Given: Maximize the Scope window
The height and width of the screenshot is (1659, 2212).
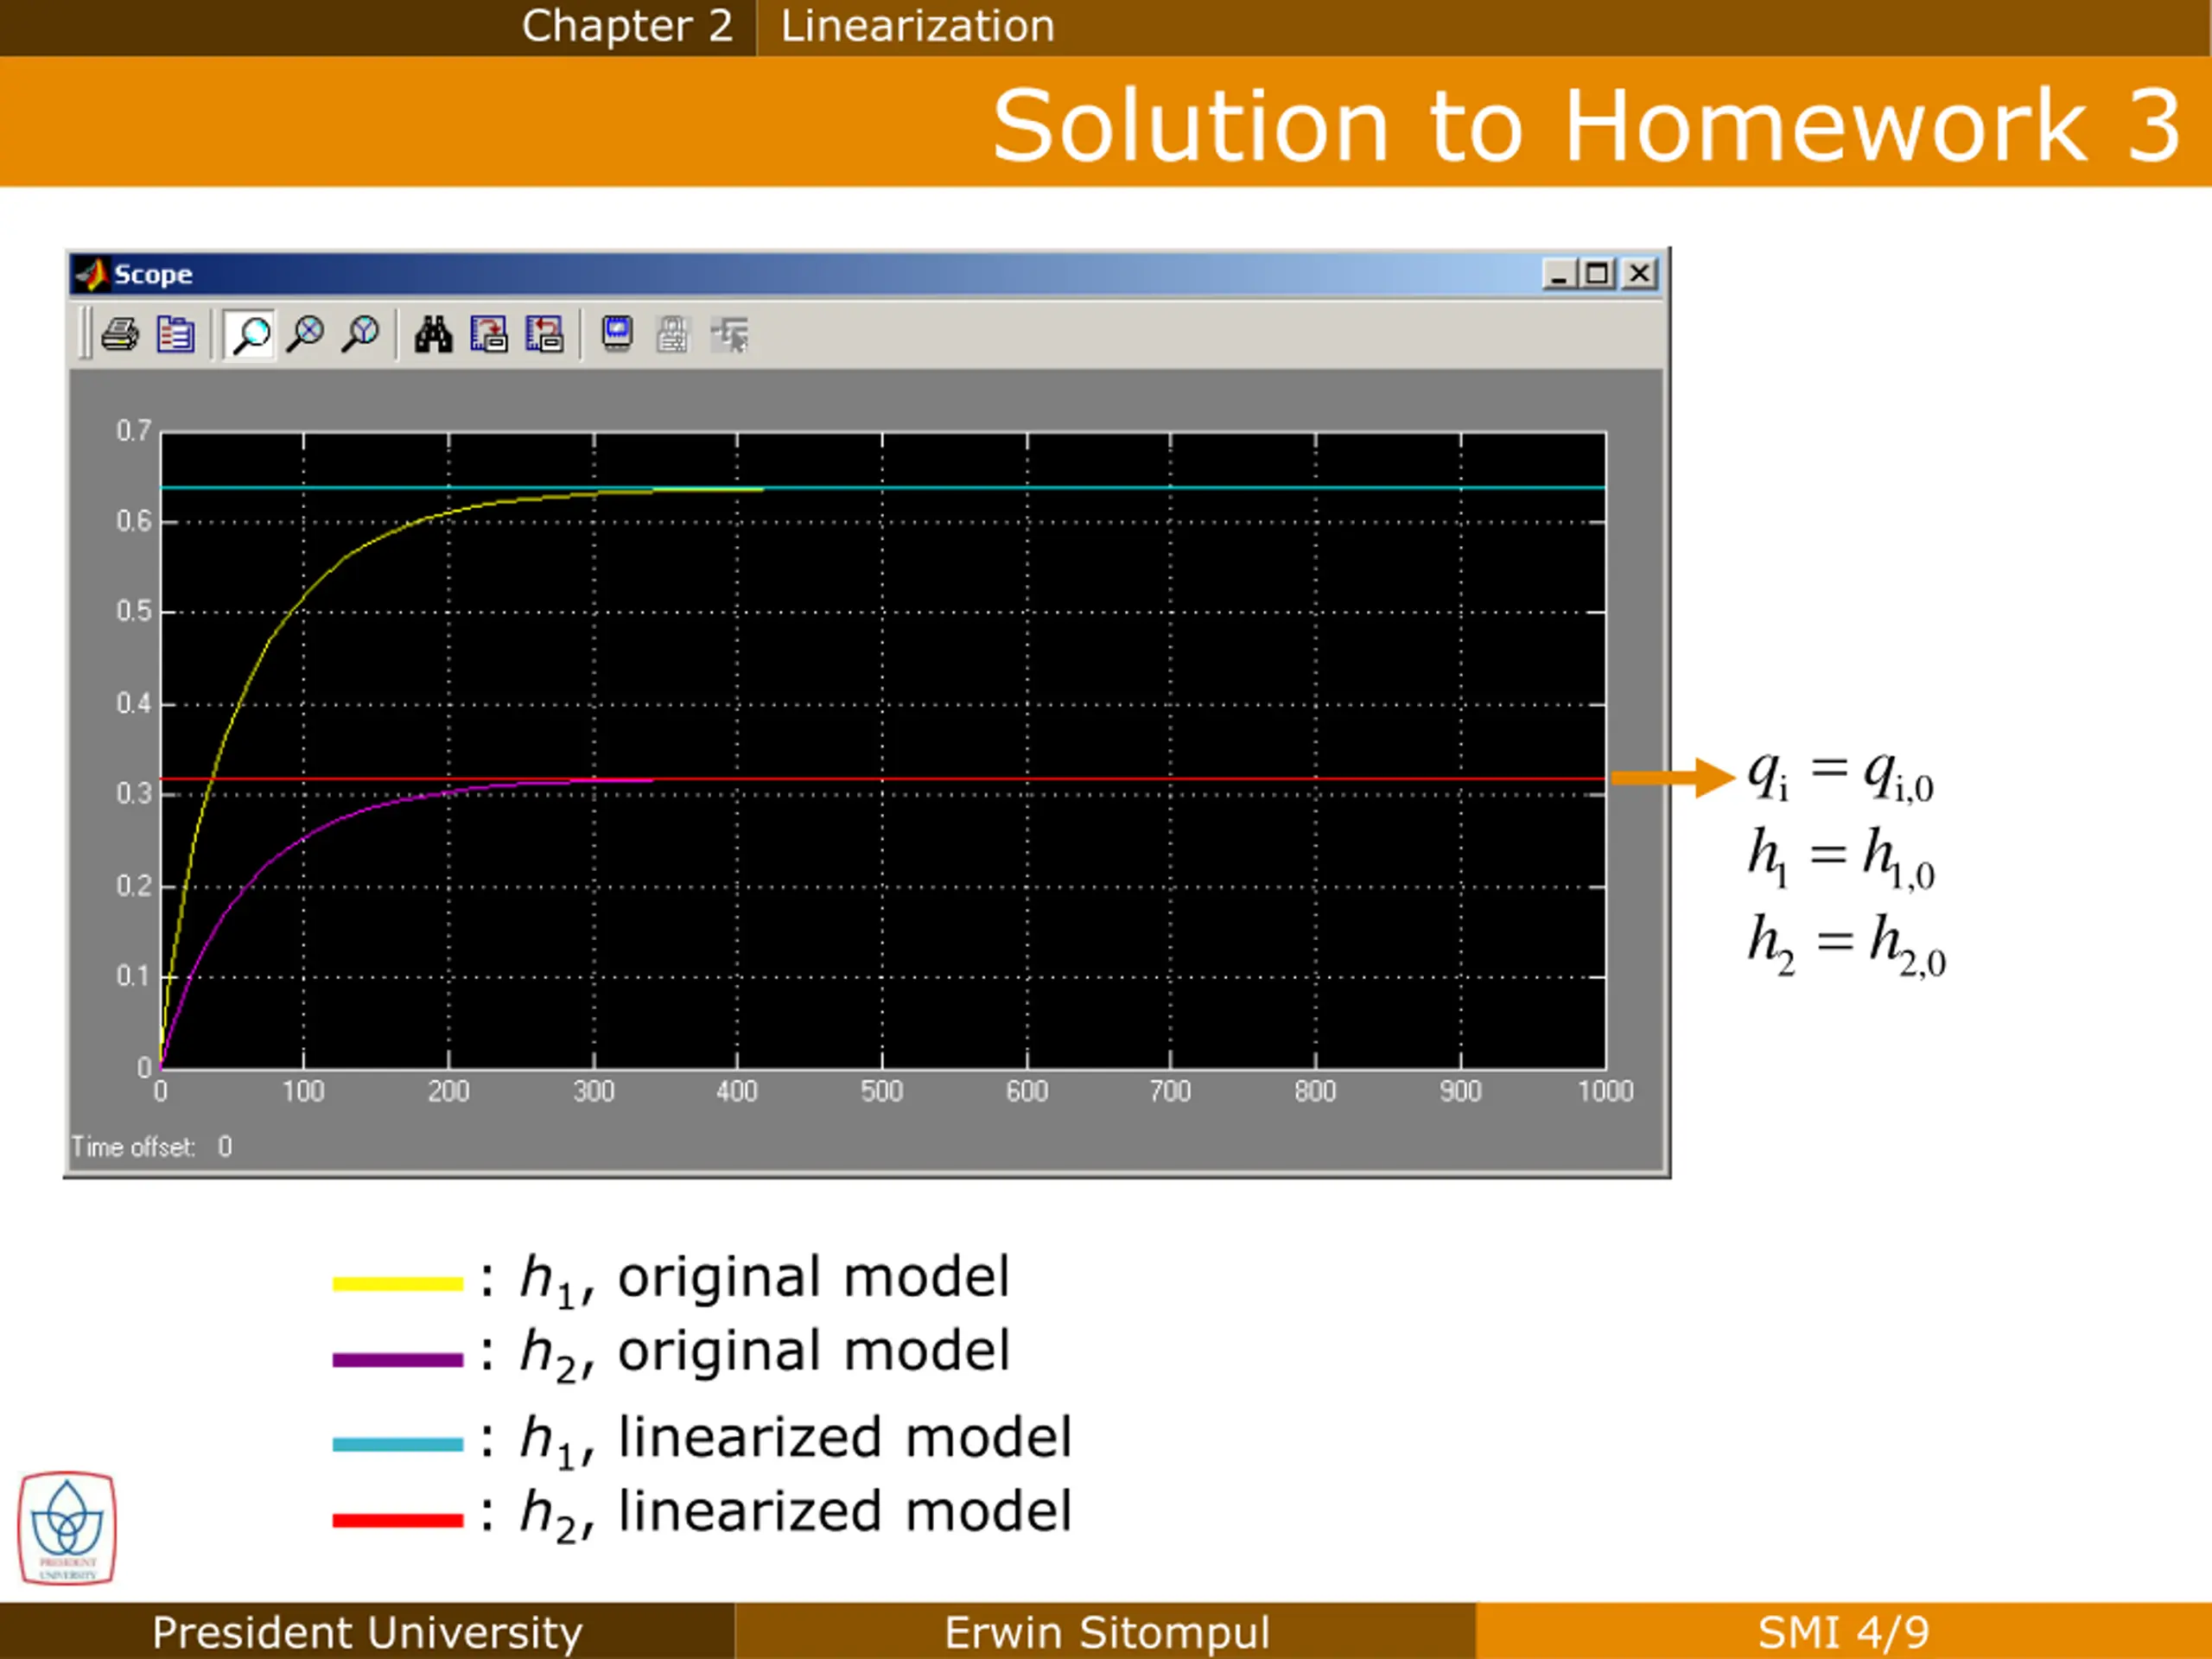Looking at the screenshot, I should click(x=1598, y=273).
